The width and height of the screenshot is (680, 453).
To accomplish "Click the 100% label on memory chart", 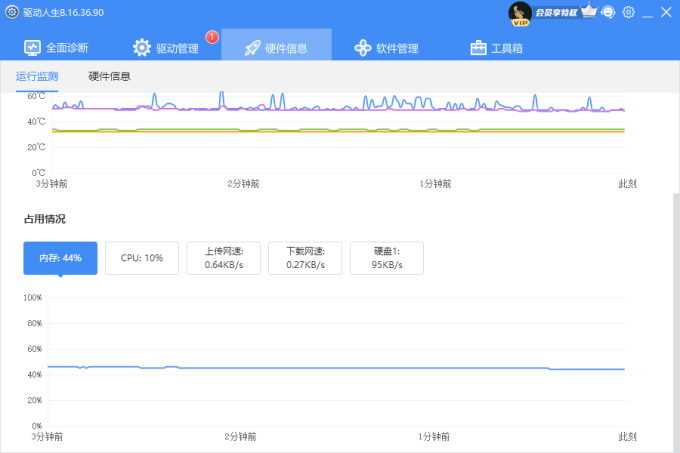I will click(33, 298).
